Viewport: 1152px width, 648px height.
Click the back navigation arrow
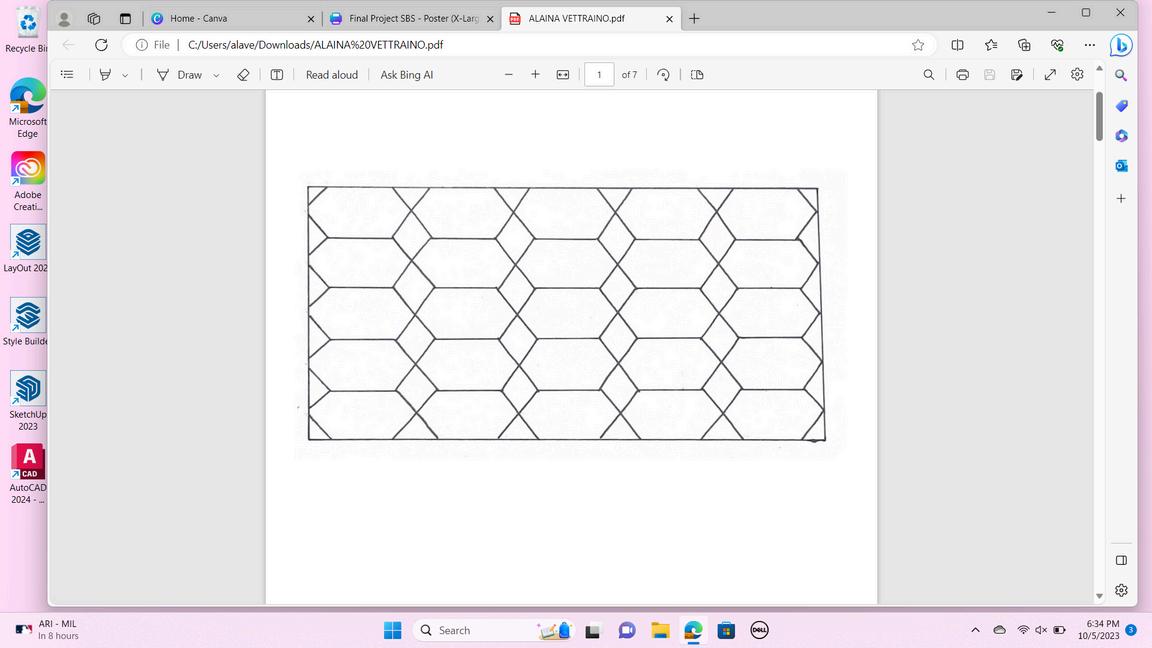click(68, 45)
